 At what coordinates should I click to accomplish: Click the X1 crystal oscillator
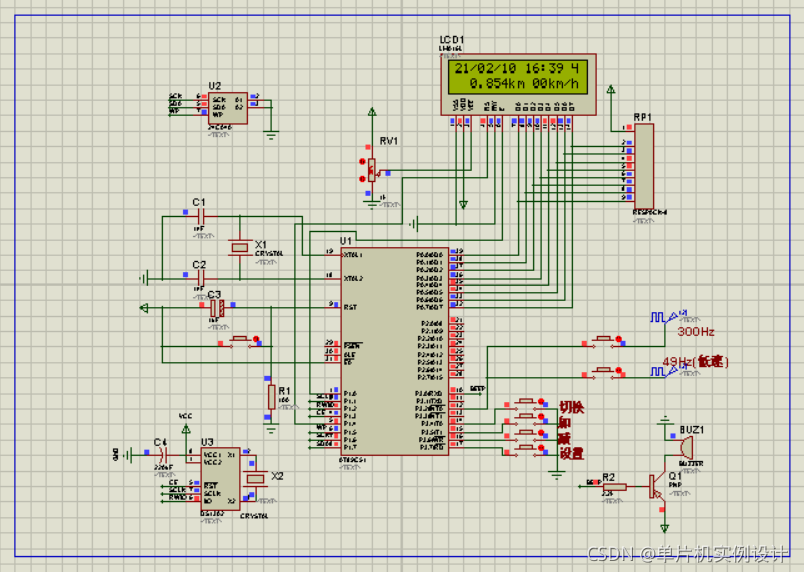239,246
